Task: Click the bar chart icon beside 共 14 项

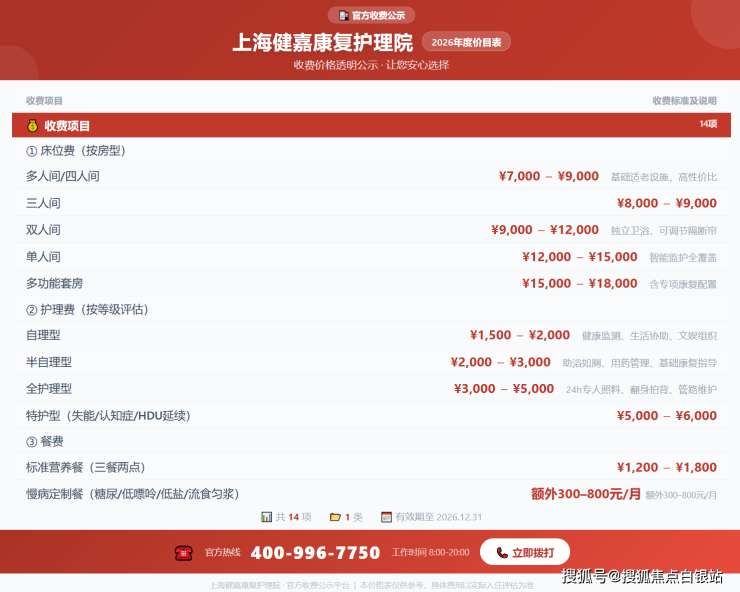Action: (267, 517)
